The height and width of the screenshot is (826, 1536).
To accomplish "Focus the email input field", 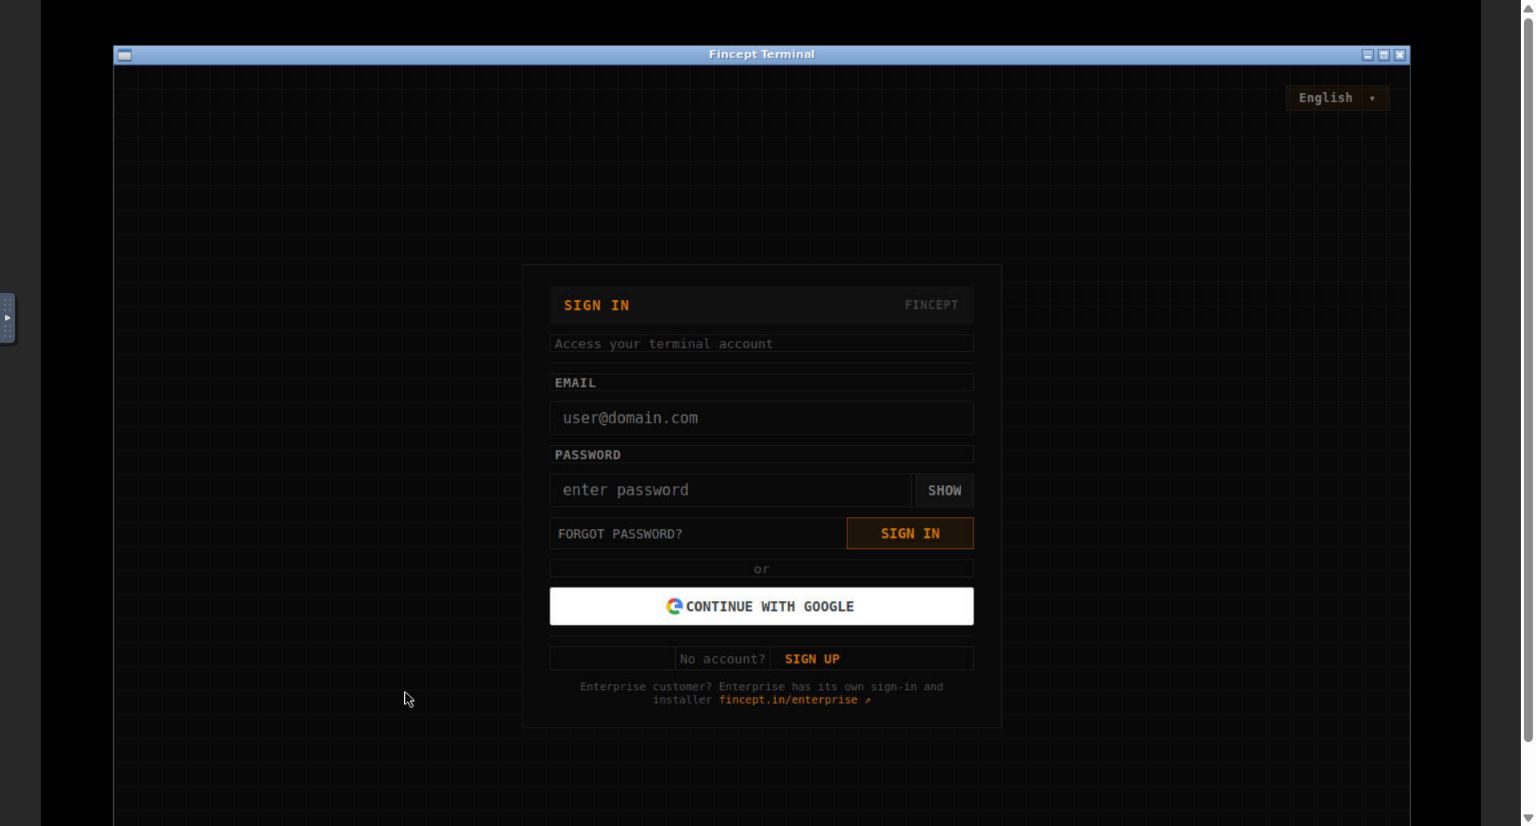I will pyautogui.click(x=761, y=418).
